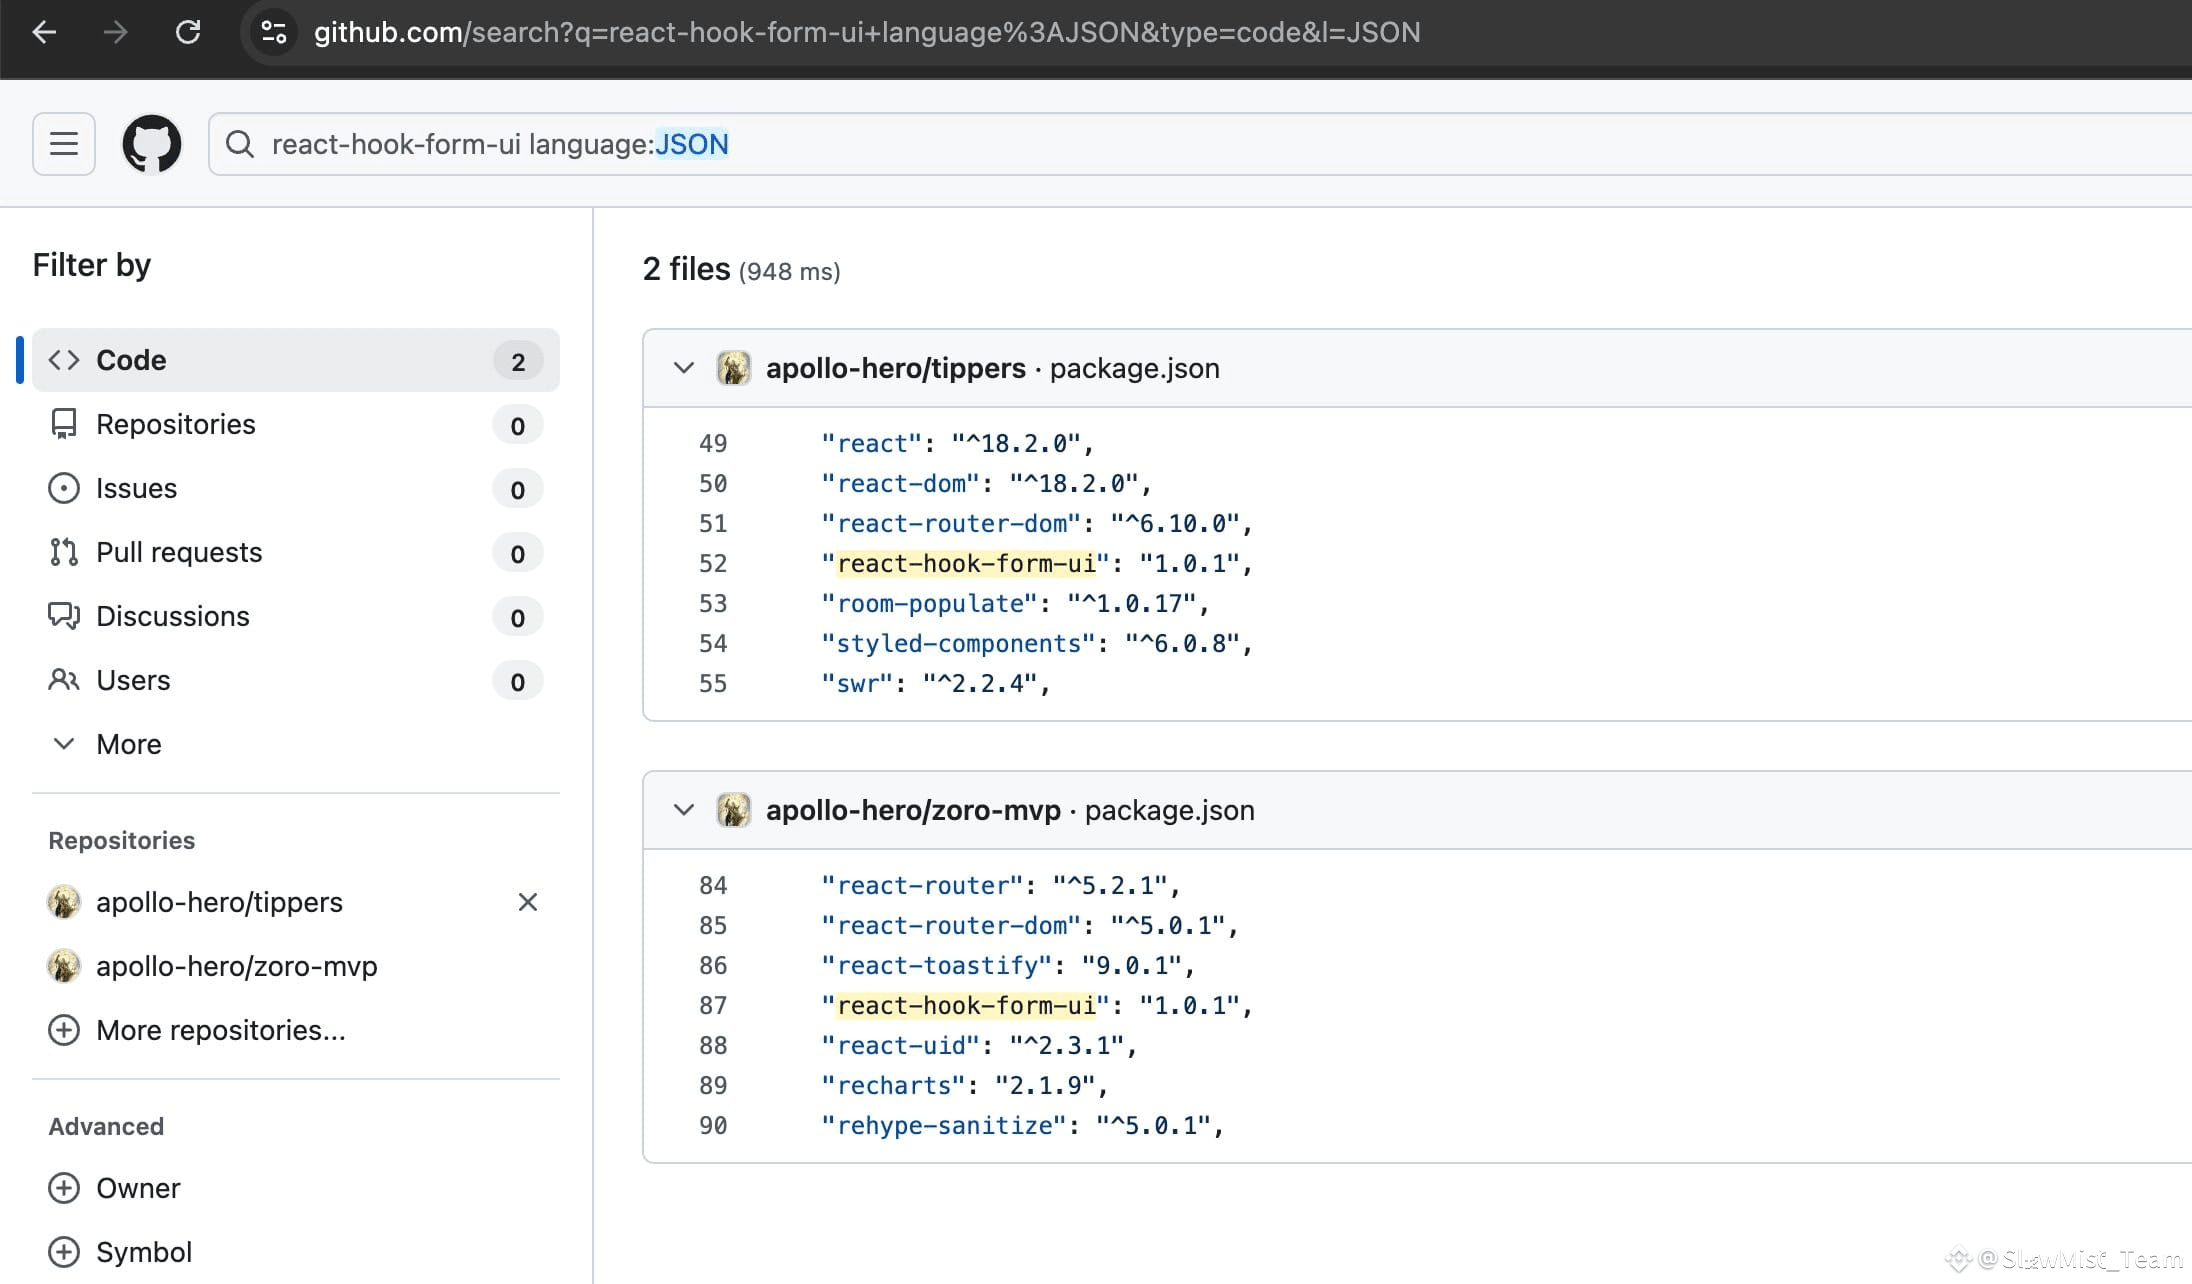This screenshot has height=1284, width=2192.
Task: Click the "rehype-sanitize" dependency line
Action: click(1022, 1126)
